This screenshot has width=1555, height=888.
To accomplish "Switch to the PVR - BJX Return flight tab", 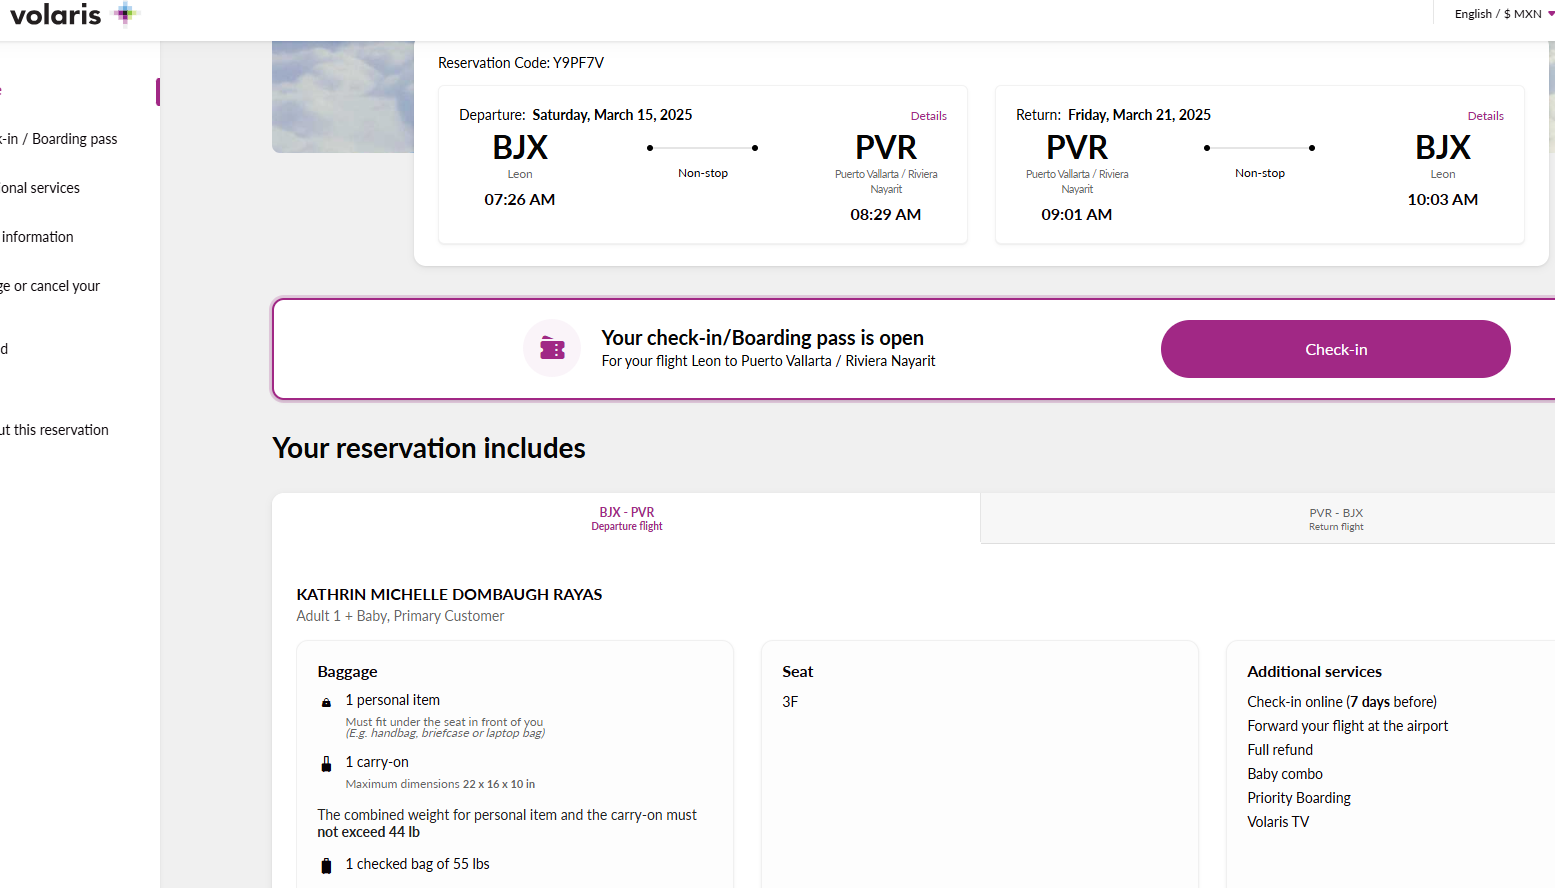I will [x=1335, y=518].
